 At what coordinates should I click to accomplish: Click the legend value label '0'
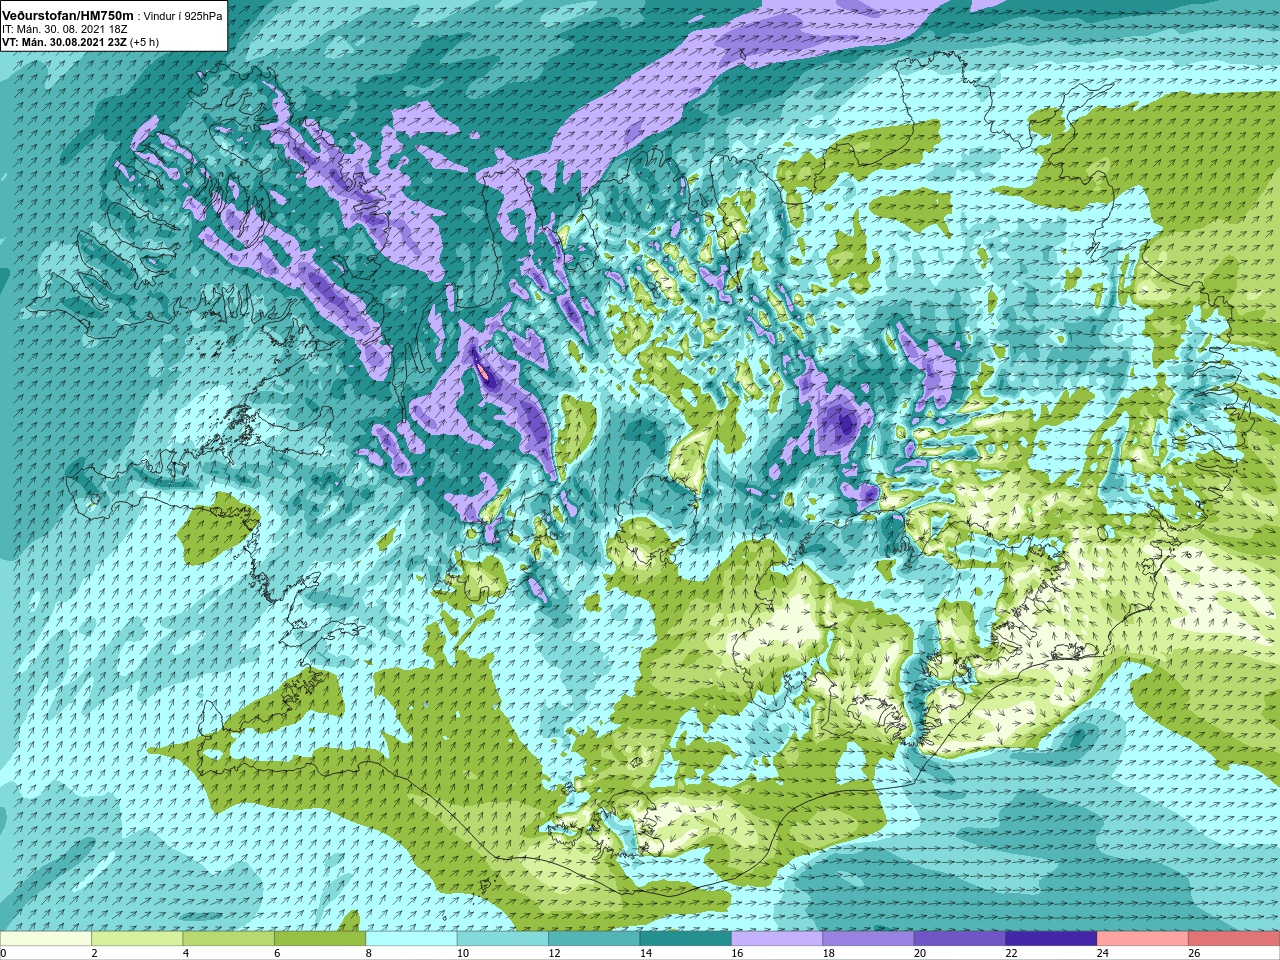[4, 953]
